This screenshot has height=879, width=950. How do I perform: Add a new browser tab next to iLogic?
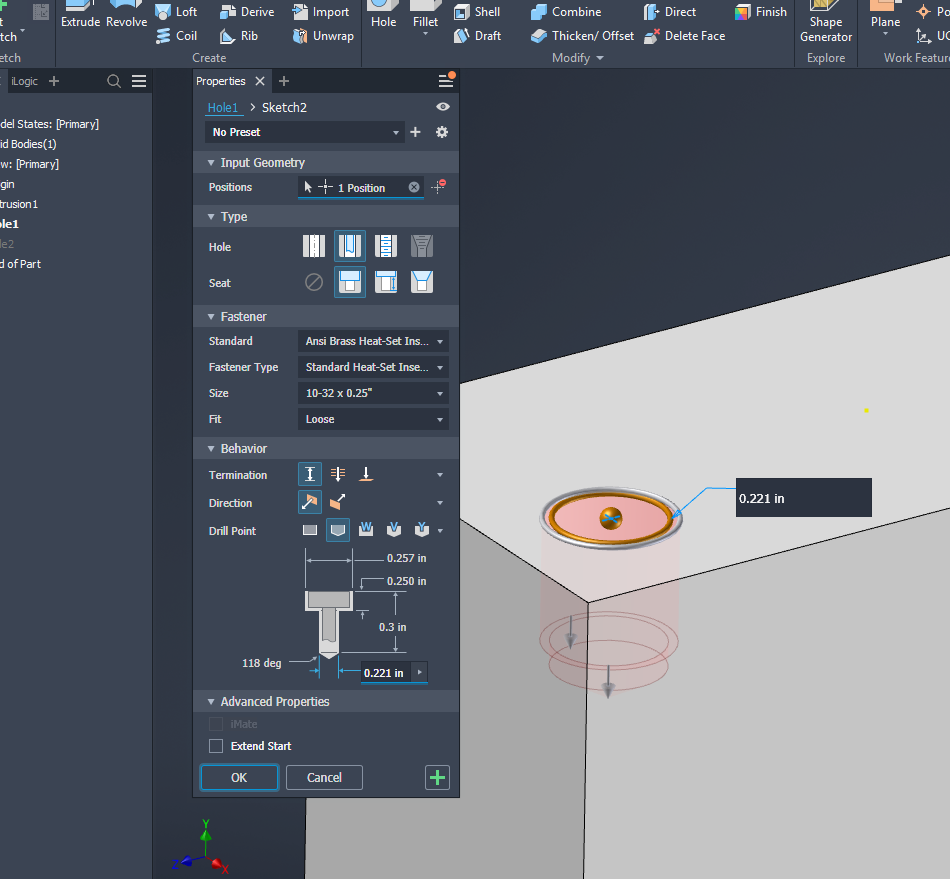point(54,81)
